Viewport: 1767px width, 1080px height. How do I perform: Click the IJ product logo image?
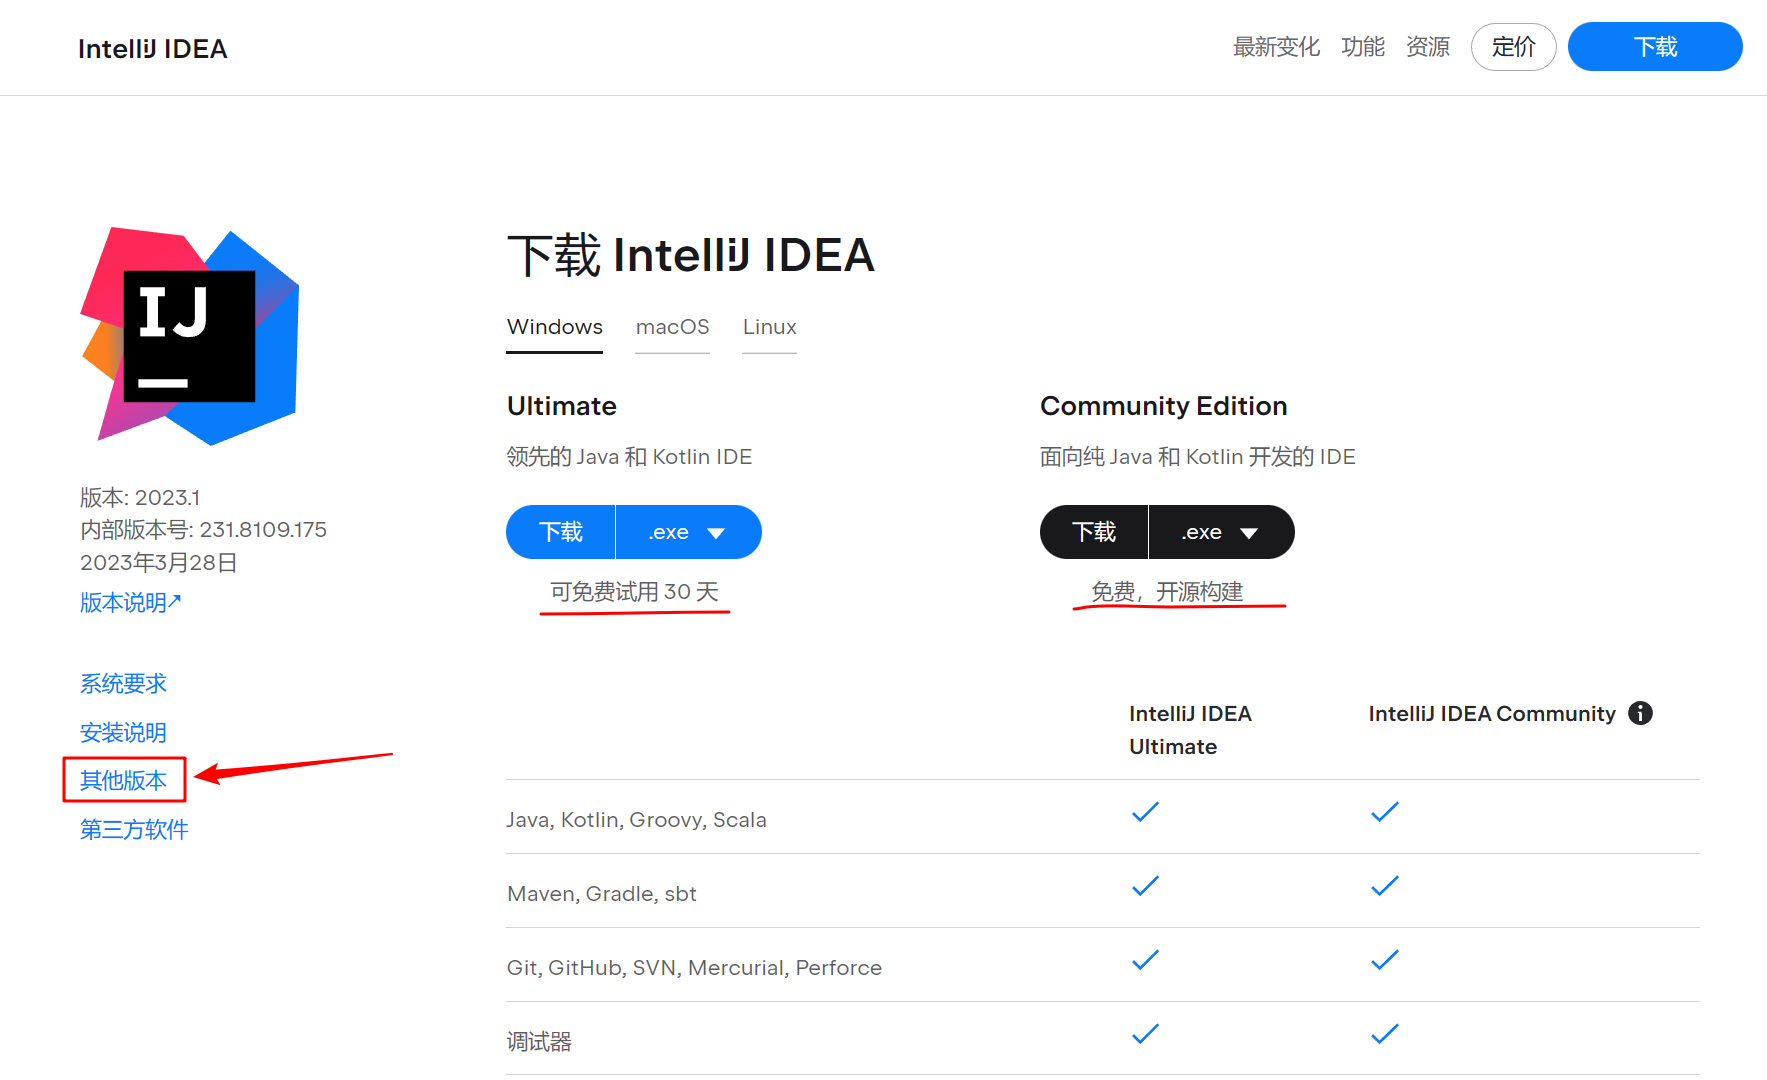coord(190,336)
